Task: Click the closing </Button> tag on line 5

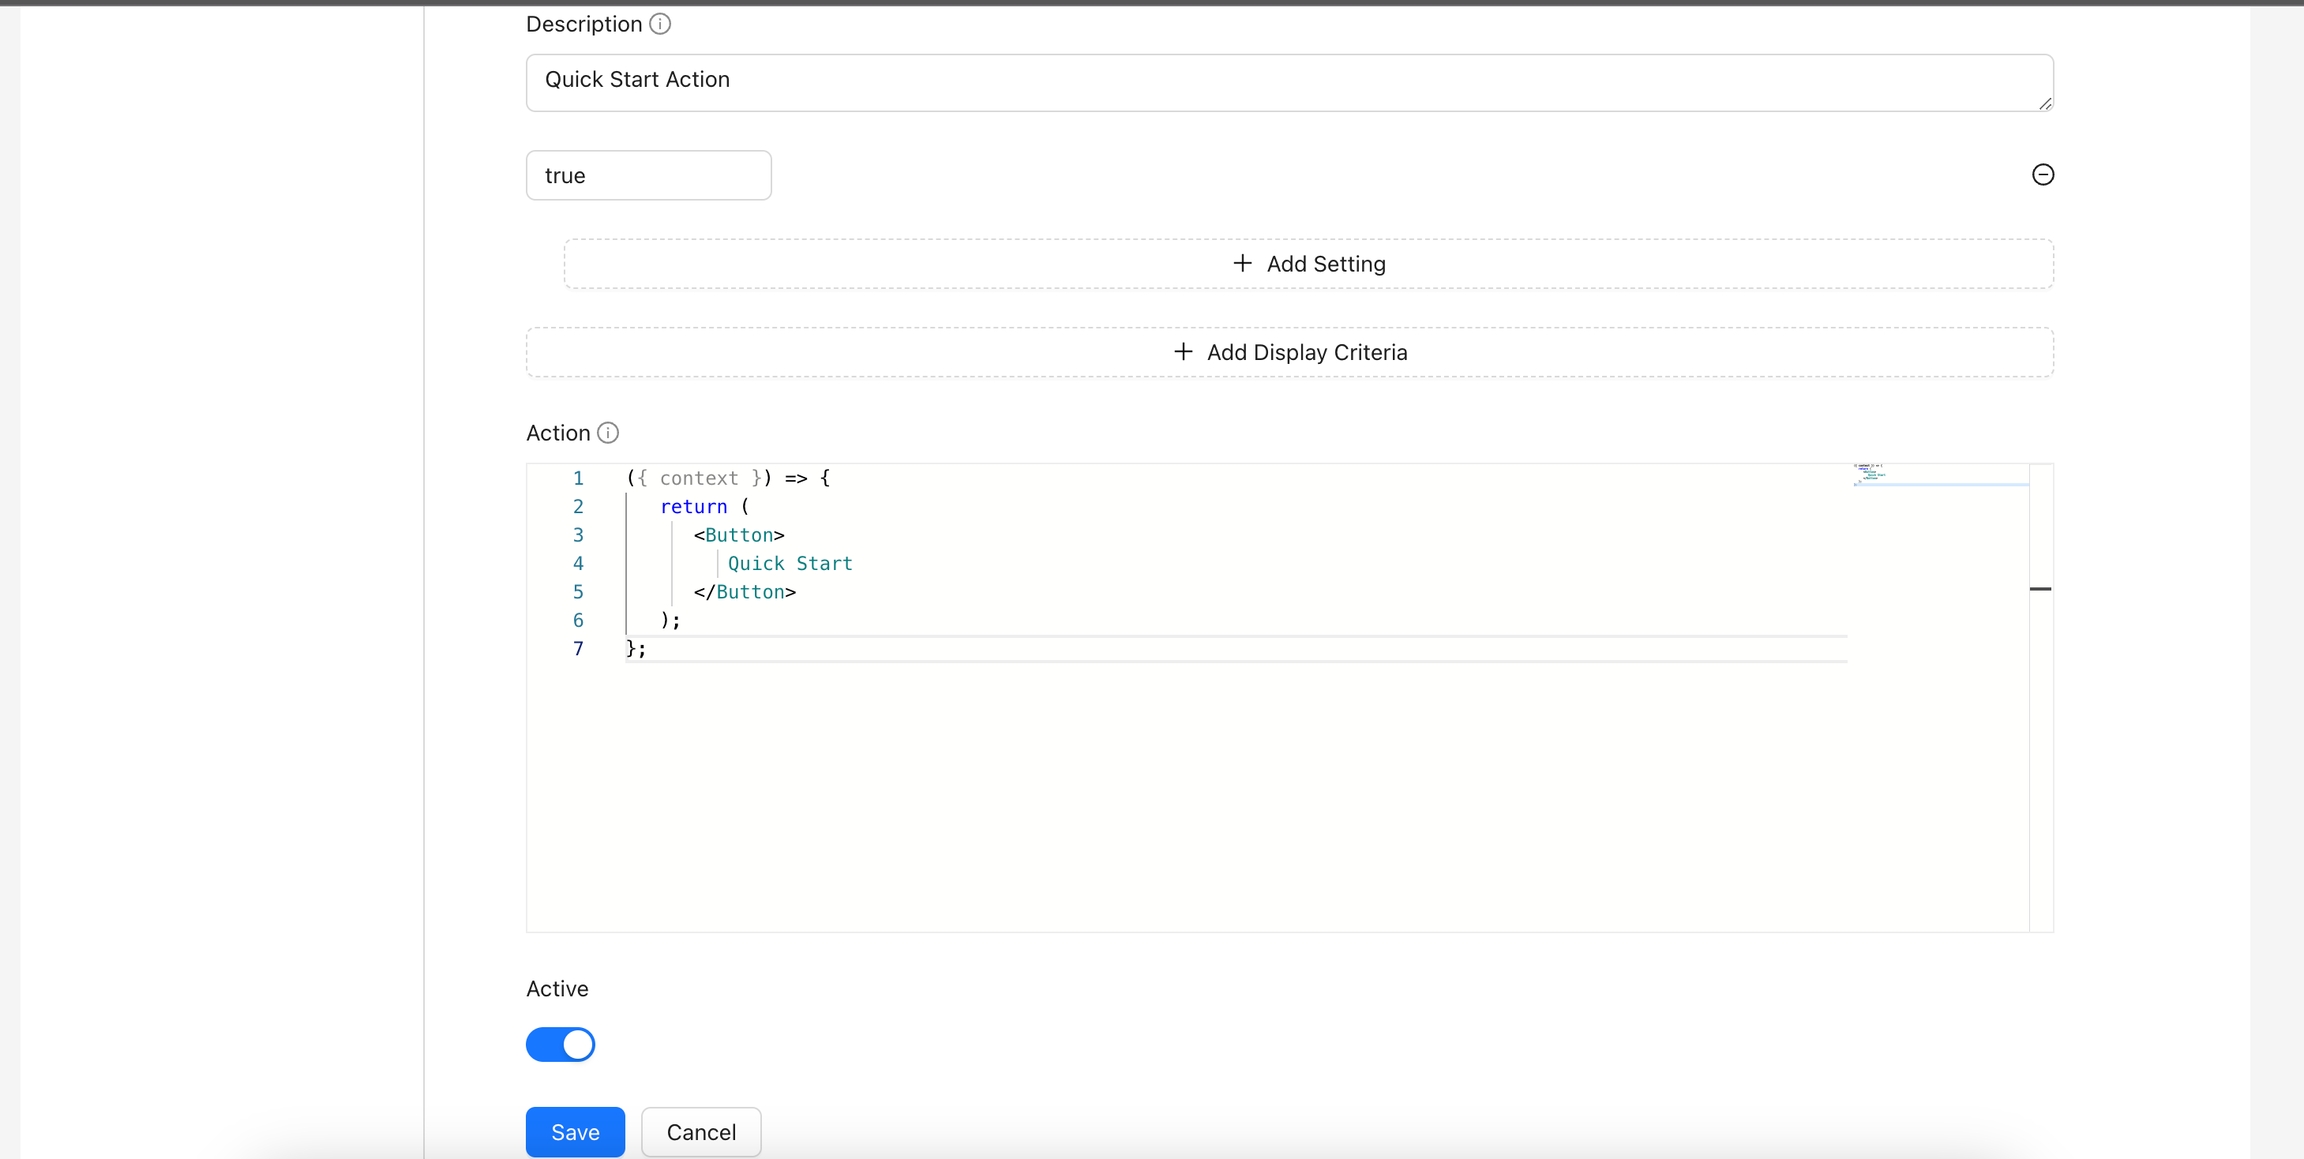Action: 745,592
